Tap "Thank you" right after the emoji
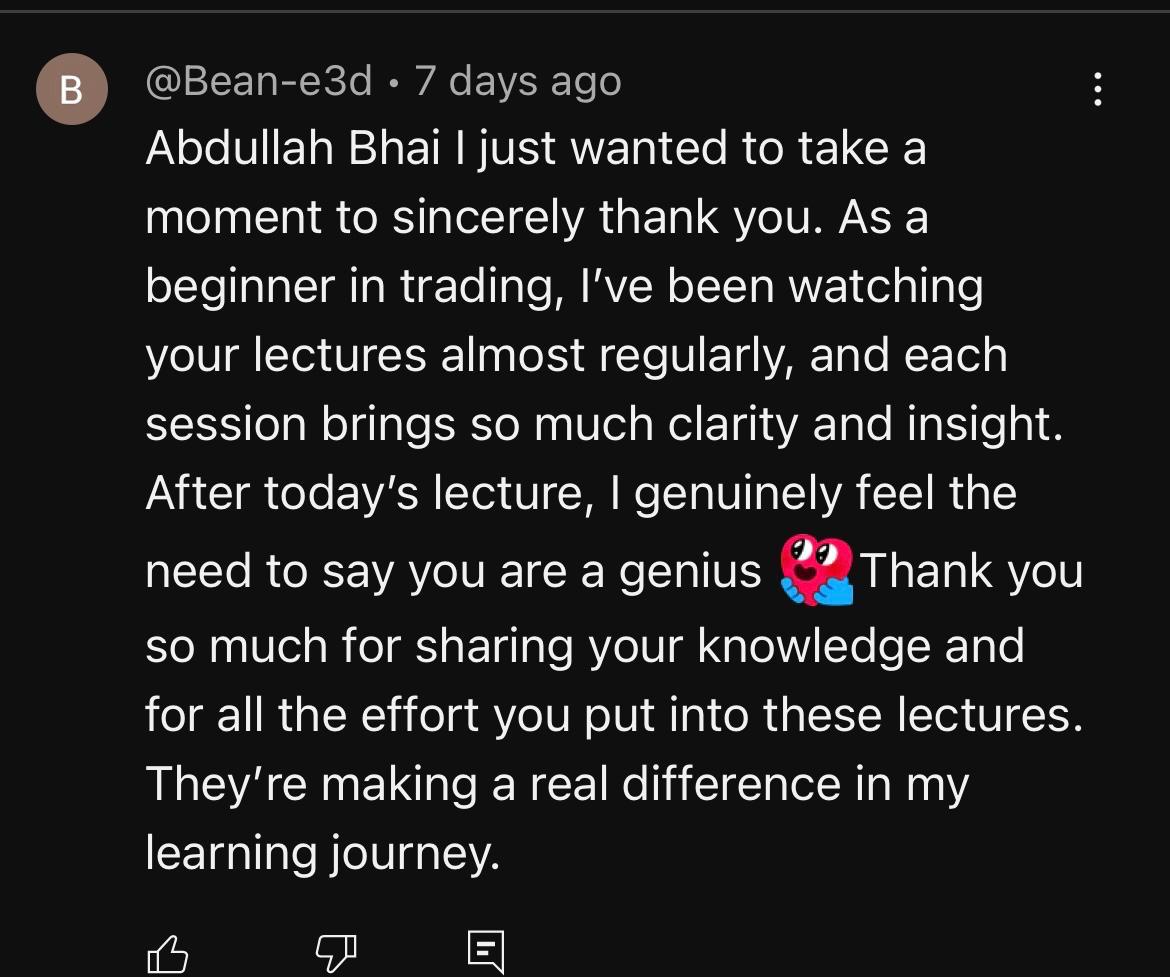Image resolution: width=1170 pixels, height=977 pixels. (x=971, y=572)
